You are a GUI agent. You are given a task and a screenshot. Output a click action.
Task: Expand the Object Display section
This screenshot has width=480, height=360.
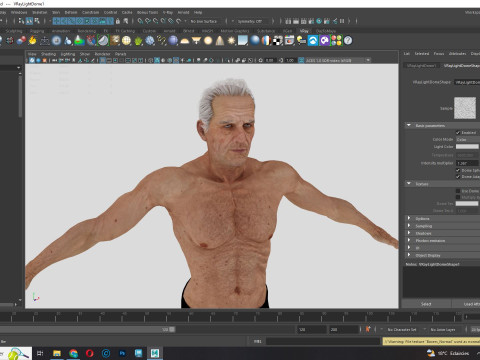pyautogui.click(x=409, y=255)
